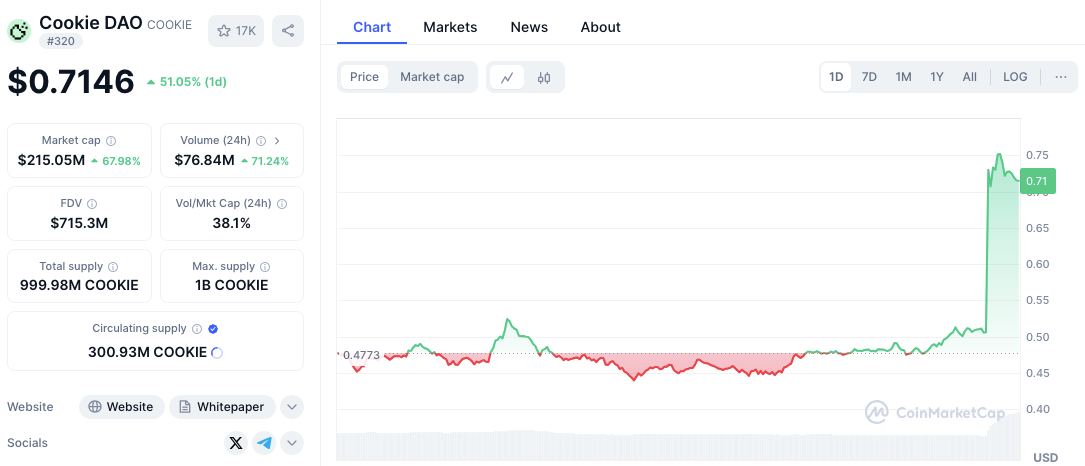This screenshot has width=1085, height=466.
Task: Switch to candlestick chart view
Action: click(544, 77)
